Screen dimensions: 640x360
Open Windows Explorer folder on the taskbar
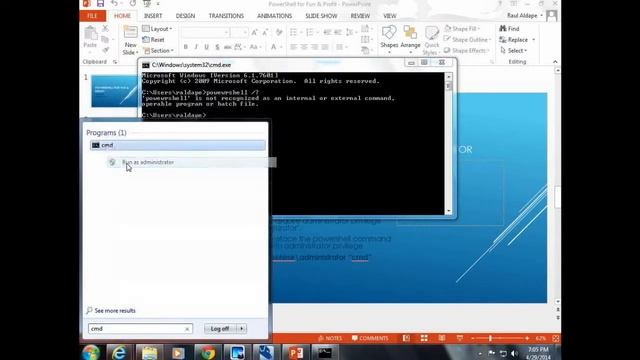click(149, 353)
